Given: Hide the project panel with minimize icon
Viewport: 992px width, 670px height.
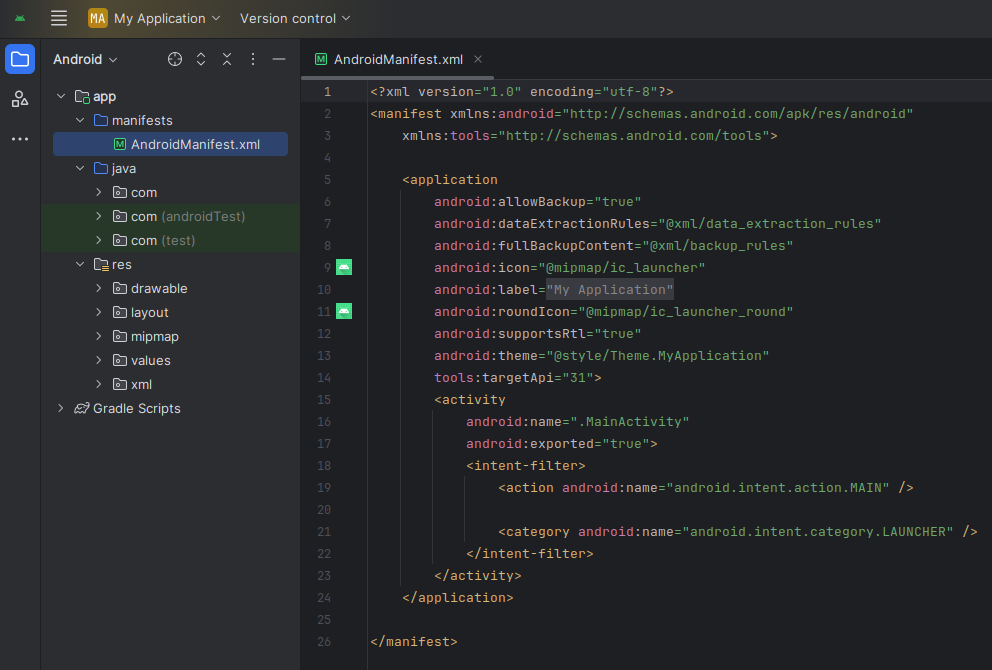Looking at the screenshot, I should (x=279, y=59).
